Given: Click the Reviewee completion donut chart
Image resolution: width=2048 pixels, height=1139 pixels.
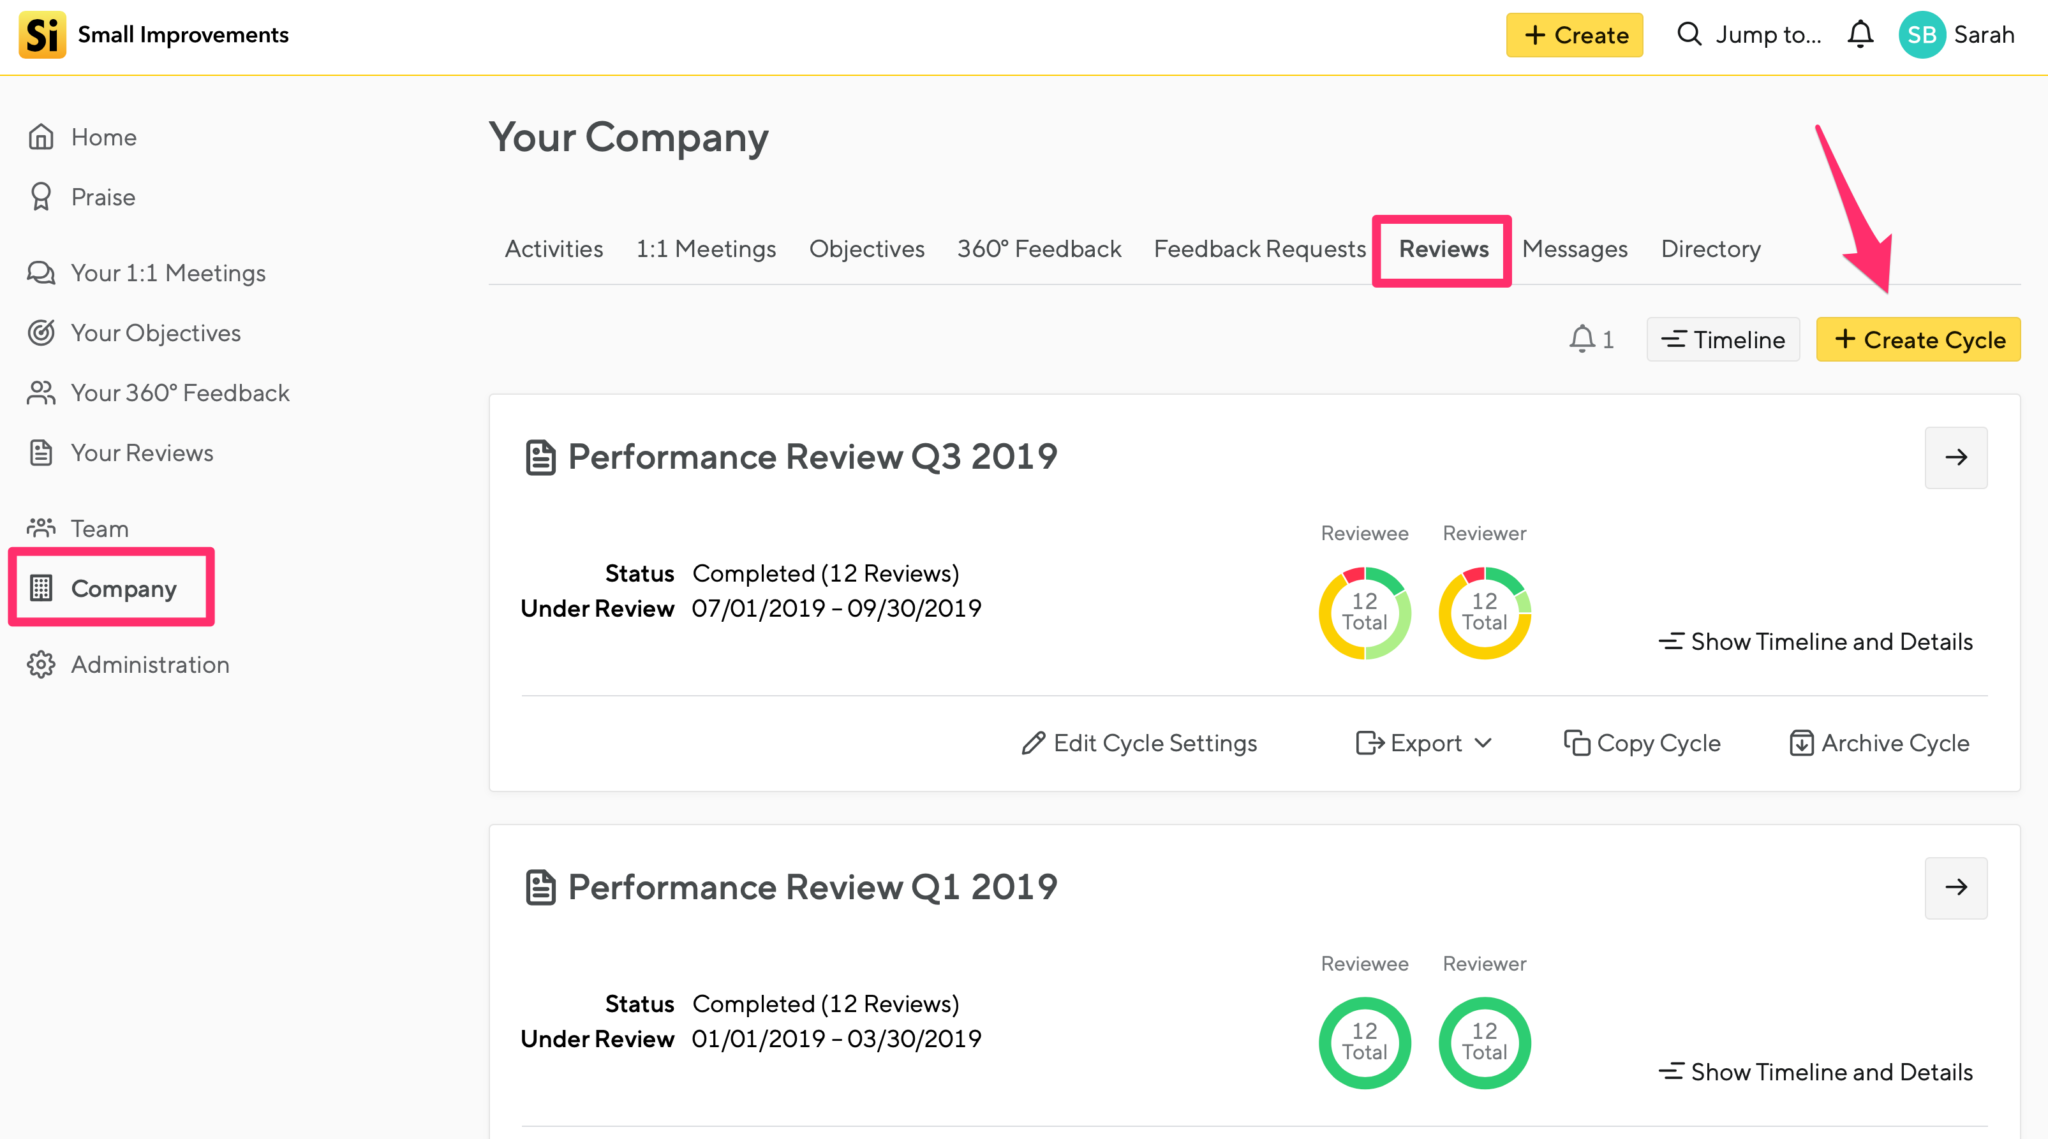Looking at the screenshot, I should coord(1364,611).
